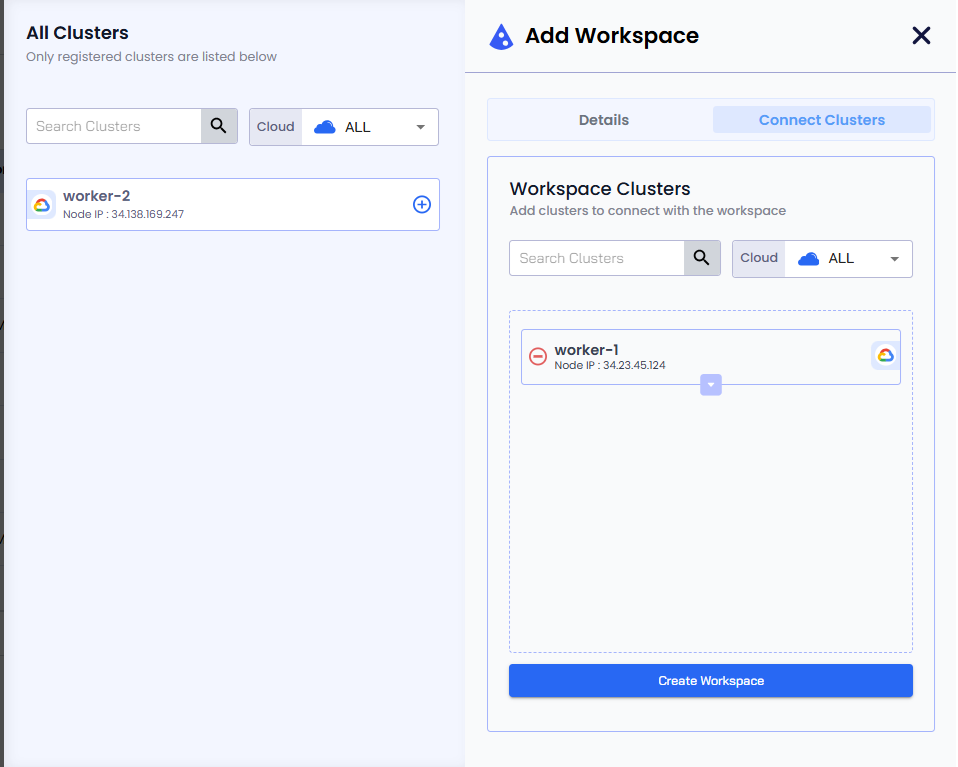This screenshot has width=958, height=767.
Task: Focus the Search Clusters field in Workspace Clusters
Action: pyautogui.click(x=597, y=258)
